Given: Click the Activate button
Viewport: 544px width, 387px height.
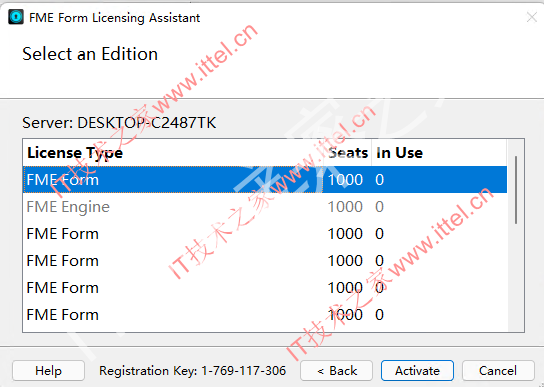Looking at the screenshot, I should (x=417, y=371).
